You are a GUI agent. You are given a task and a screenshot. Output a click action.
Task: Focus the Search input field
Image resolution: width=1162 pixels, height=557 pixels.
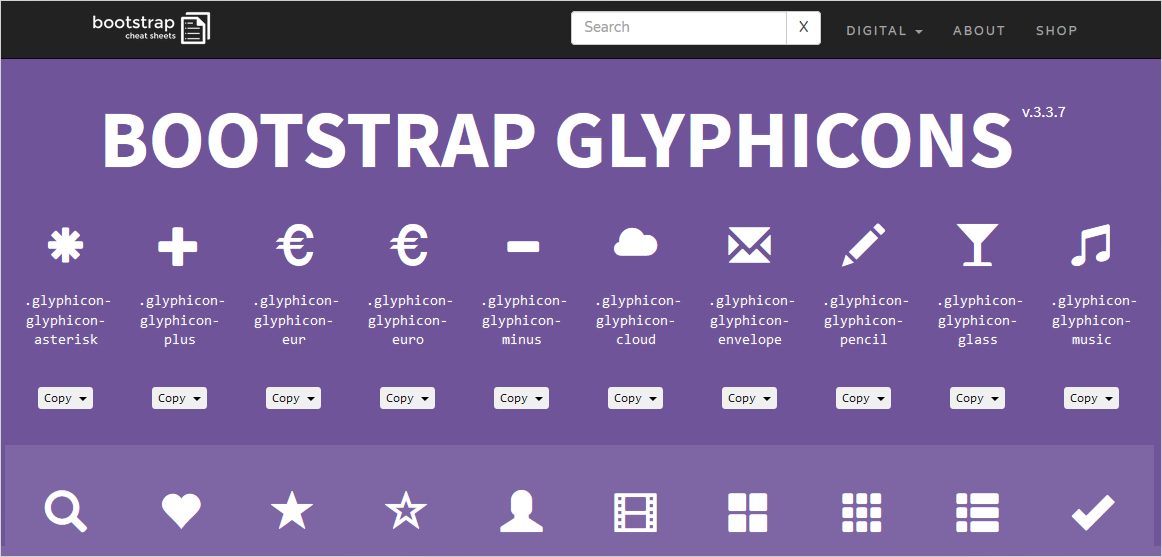679,28
